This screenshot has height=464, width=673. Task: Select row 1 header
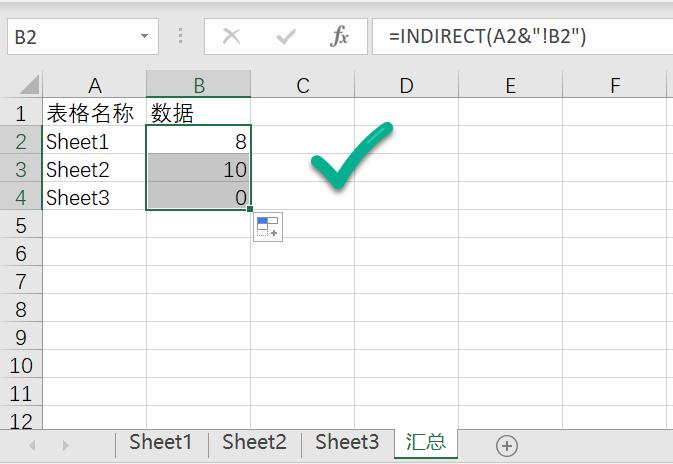pos(21,113)
